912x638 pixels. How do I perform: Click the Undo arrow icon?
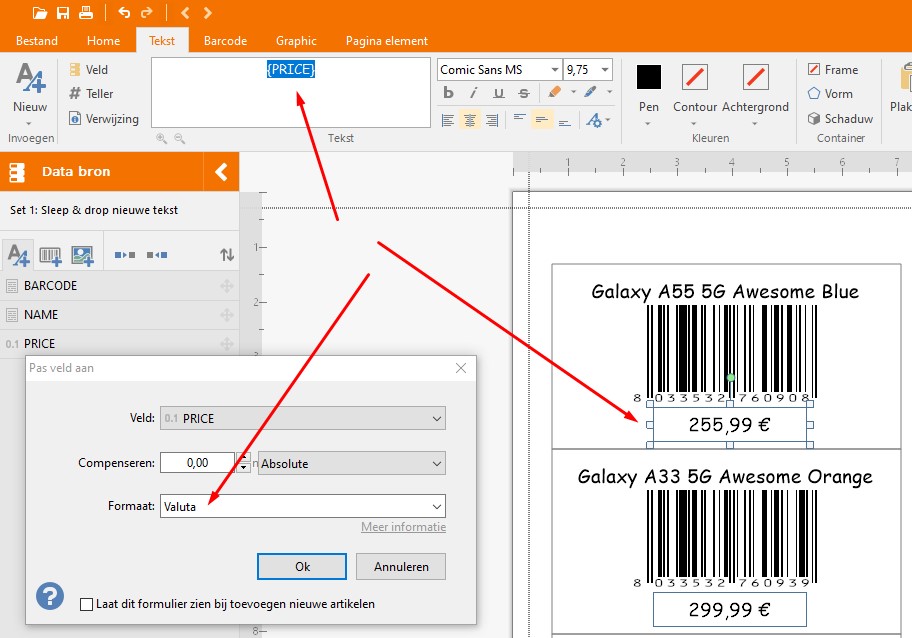coord(124,13)
